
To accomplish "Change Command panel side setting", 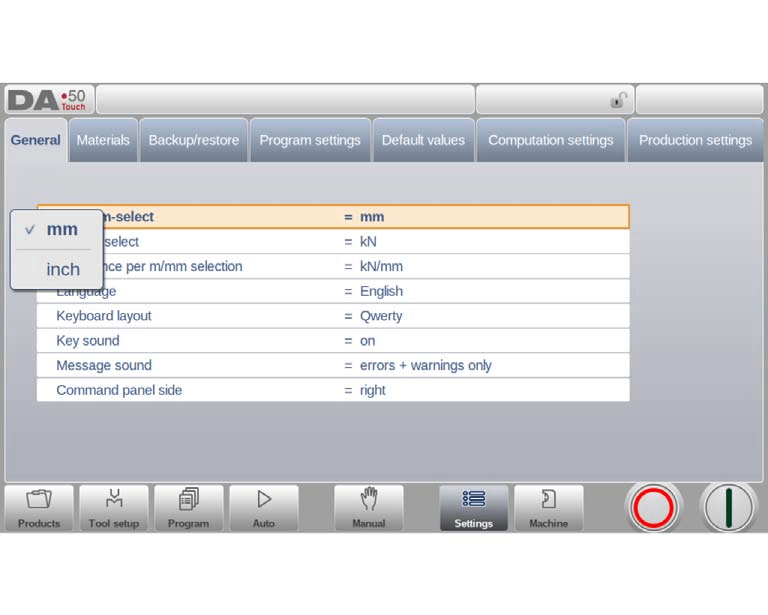I will tap(333, 390).
